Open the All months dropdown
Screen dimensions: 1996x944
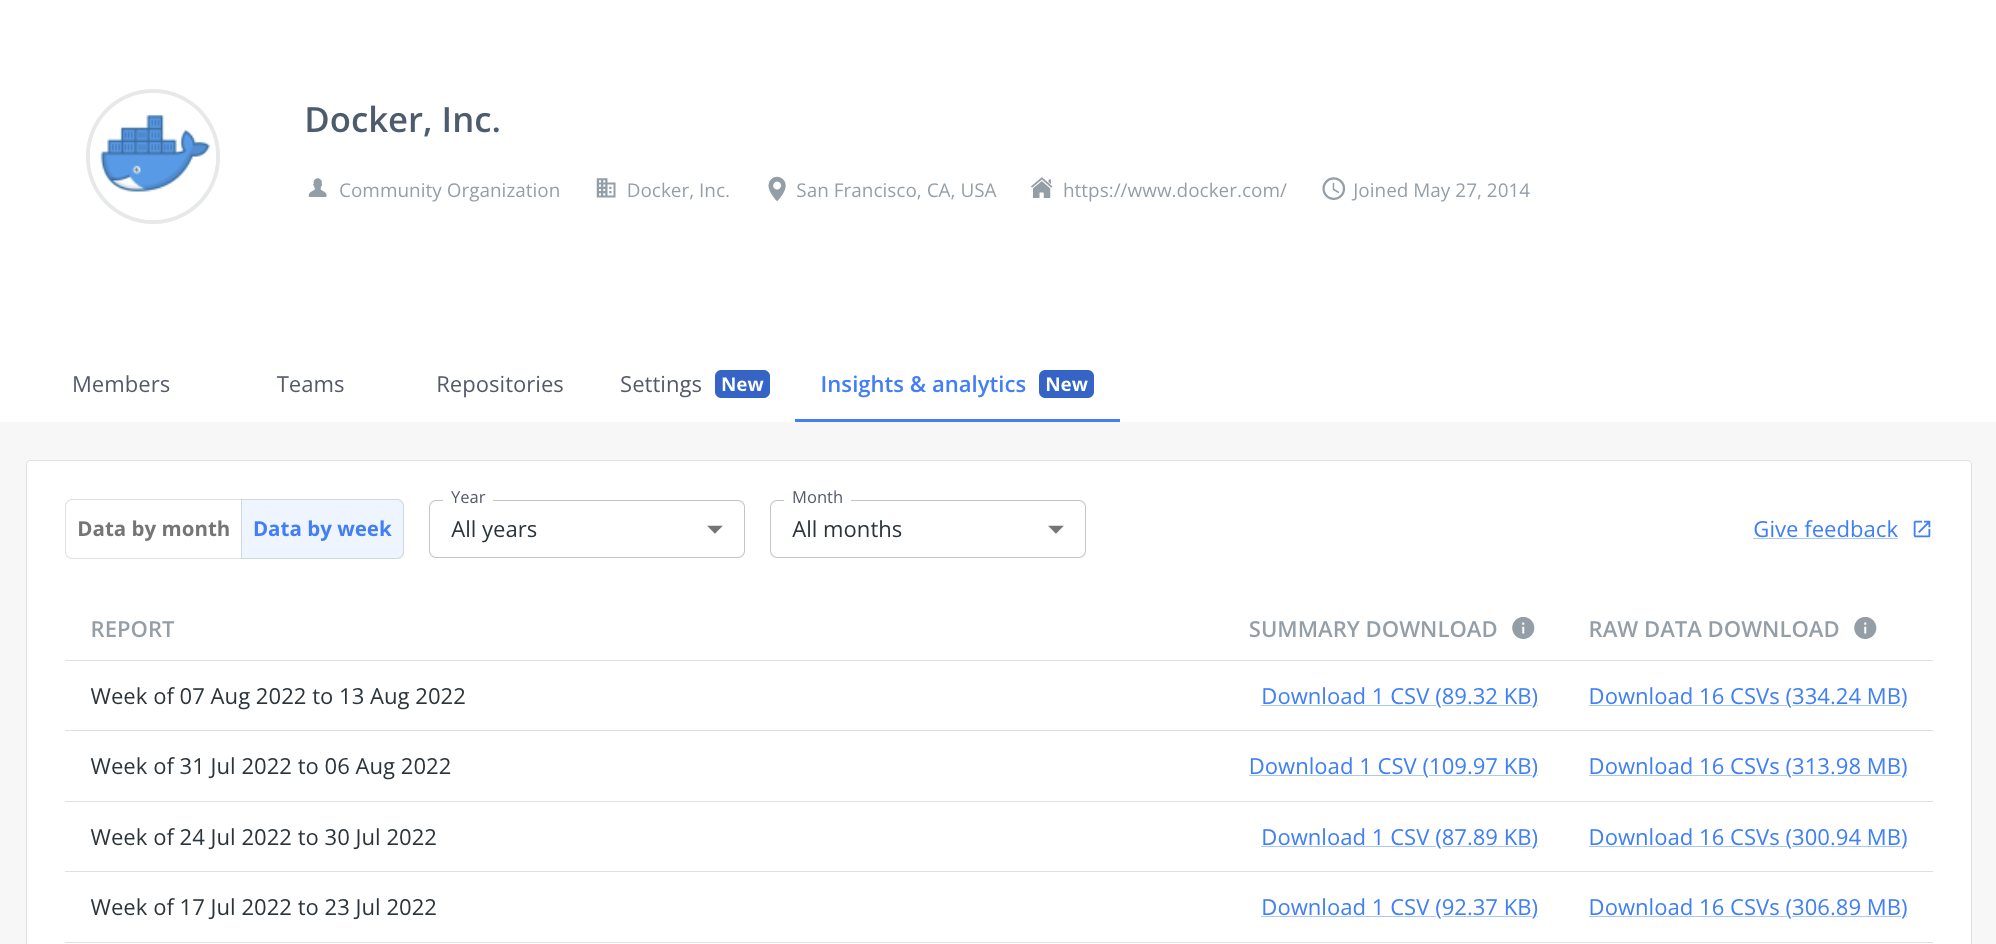tap(927, 529)
